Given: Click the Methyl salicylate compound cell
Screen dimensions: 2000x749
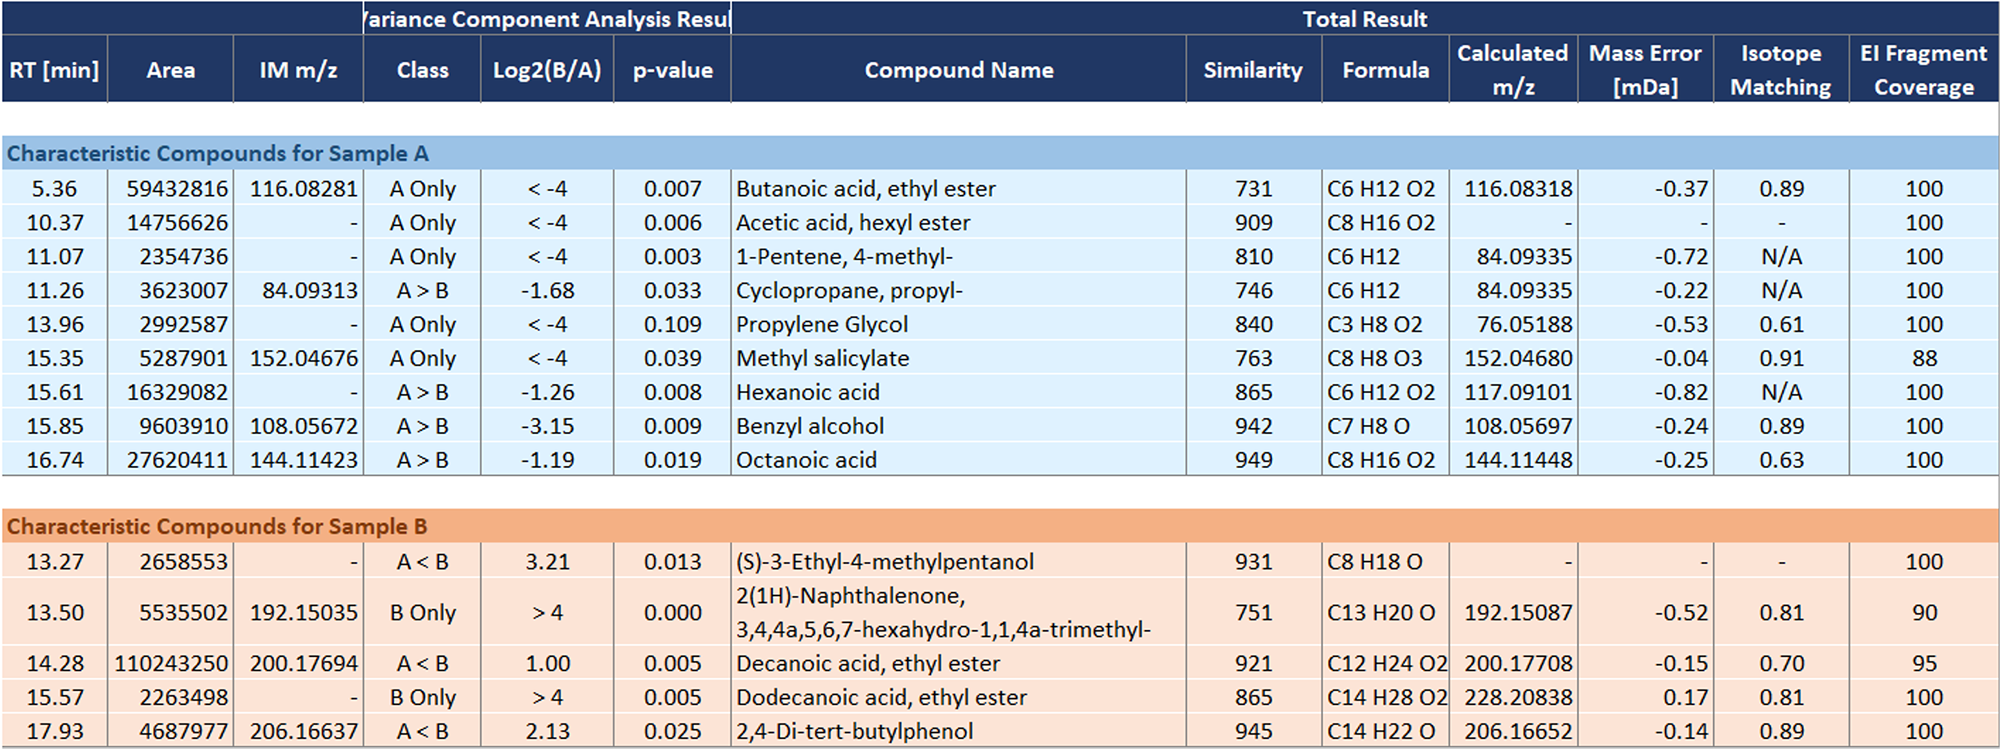Looking at the screenshot, I should (823, 358).
